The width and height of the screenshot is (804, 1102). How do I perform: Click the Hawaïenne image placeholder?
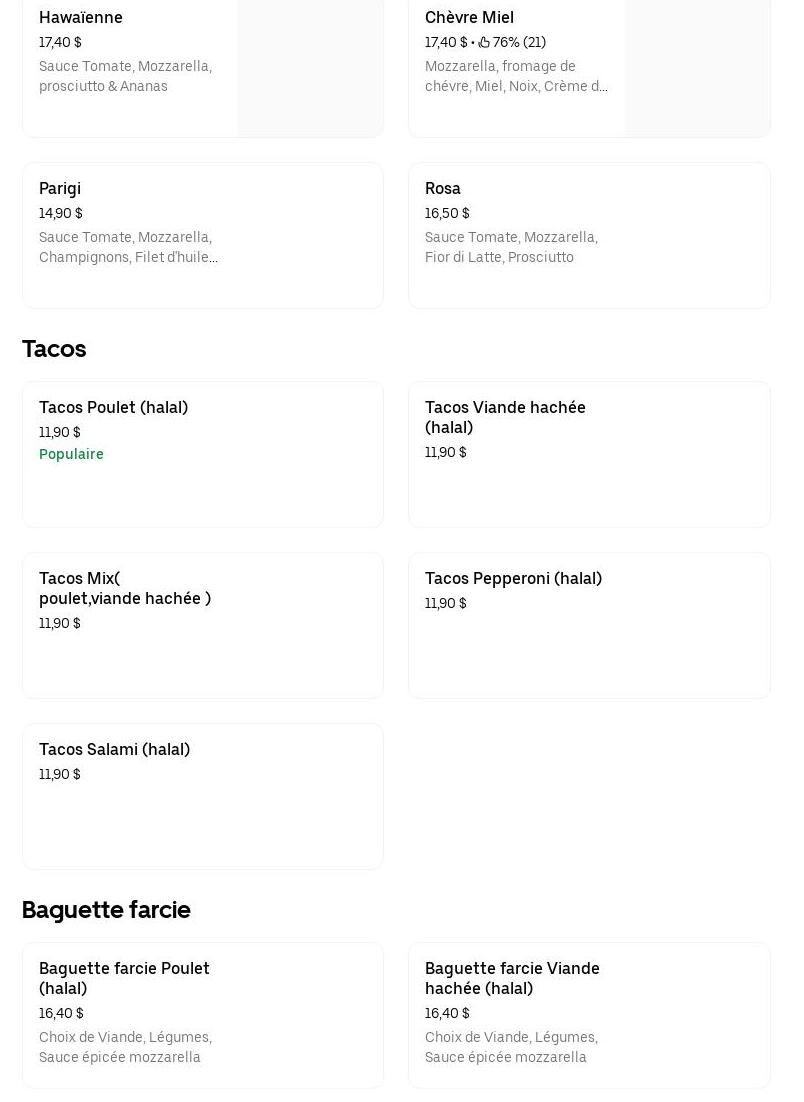click(x=310, y=68)
